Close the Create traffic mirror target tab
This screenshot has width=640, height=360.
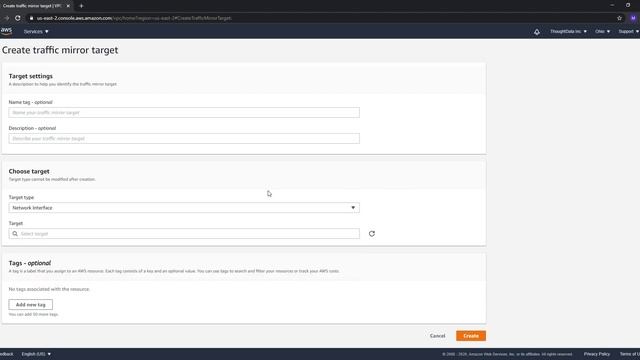(x=68, y=6)
